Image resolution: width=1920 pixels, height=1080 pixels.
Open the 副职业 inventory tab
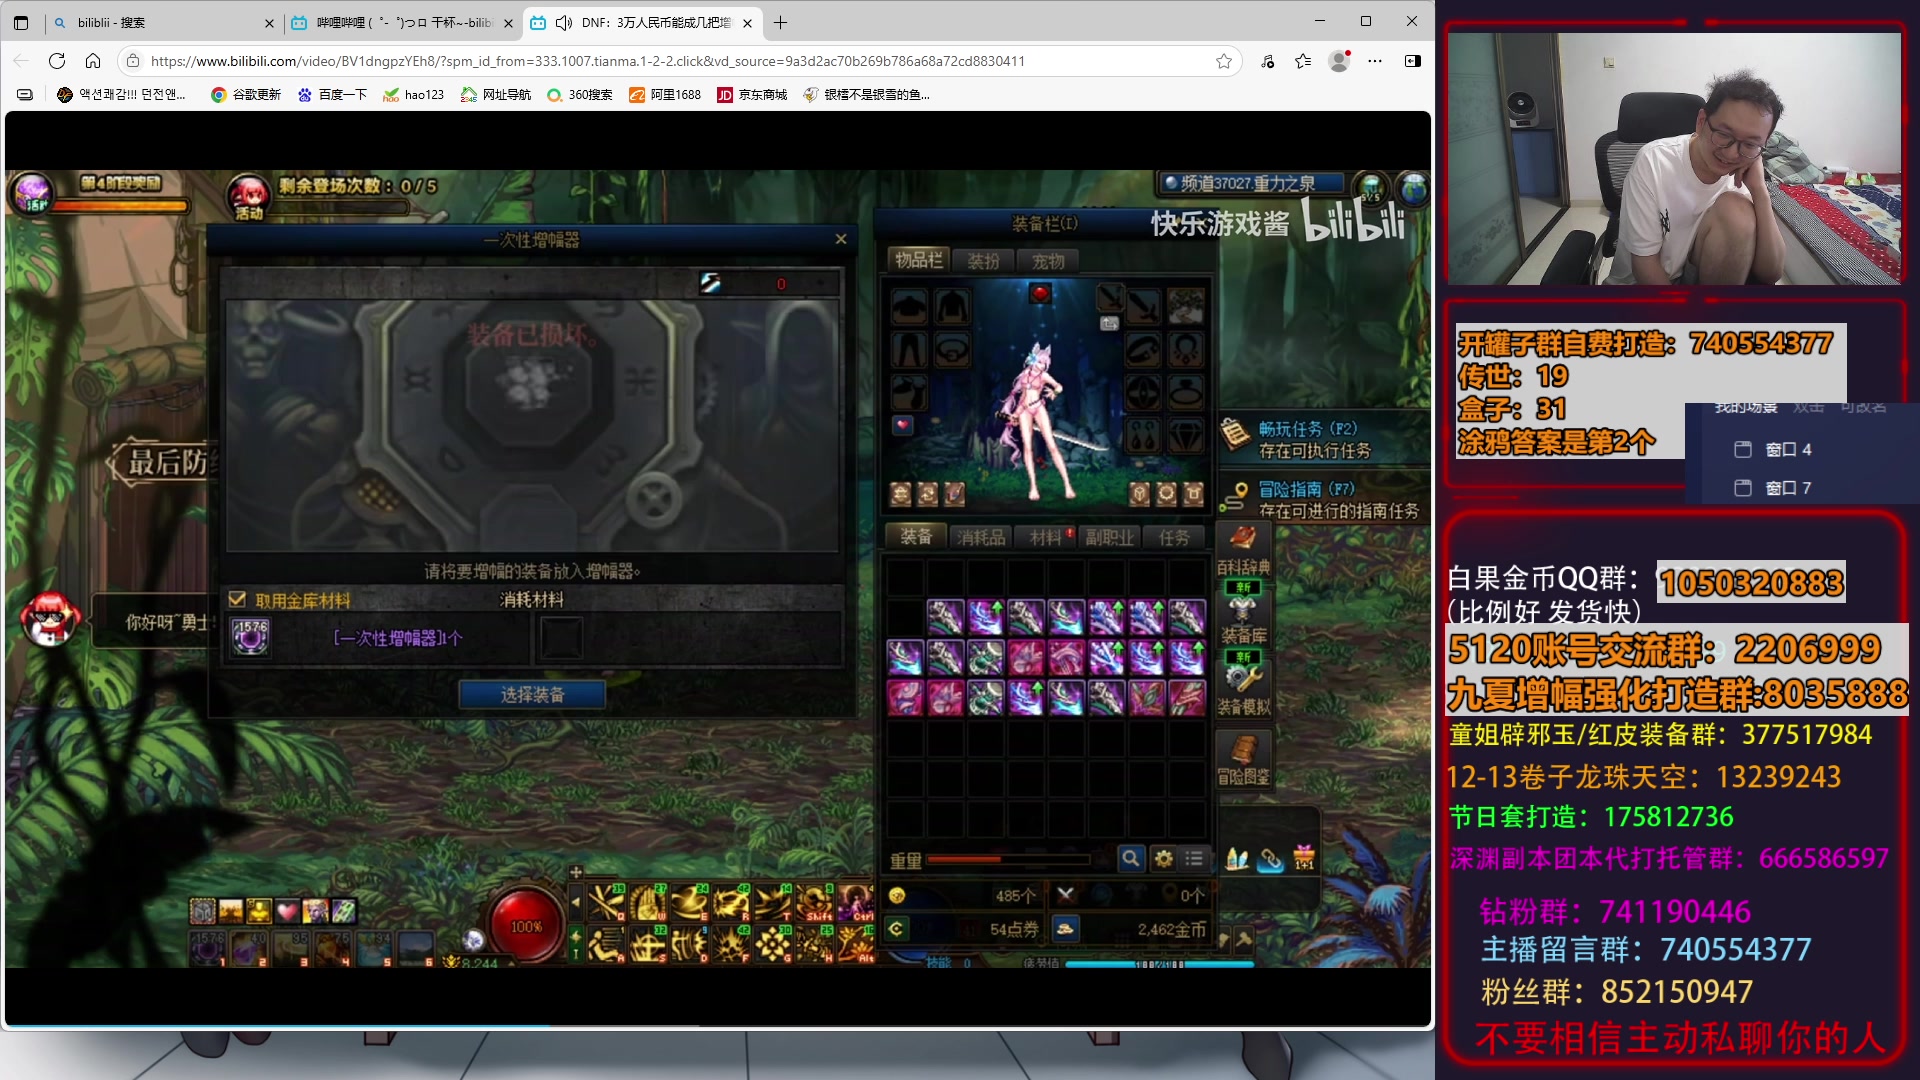(x=1110, y=537)
